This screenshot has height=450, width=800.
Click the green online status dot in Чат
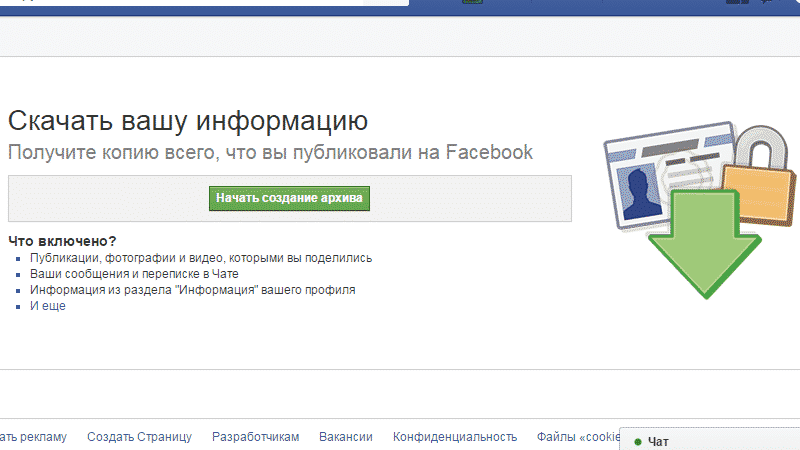click(x=637, y=442)
